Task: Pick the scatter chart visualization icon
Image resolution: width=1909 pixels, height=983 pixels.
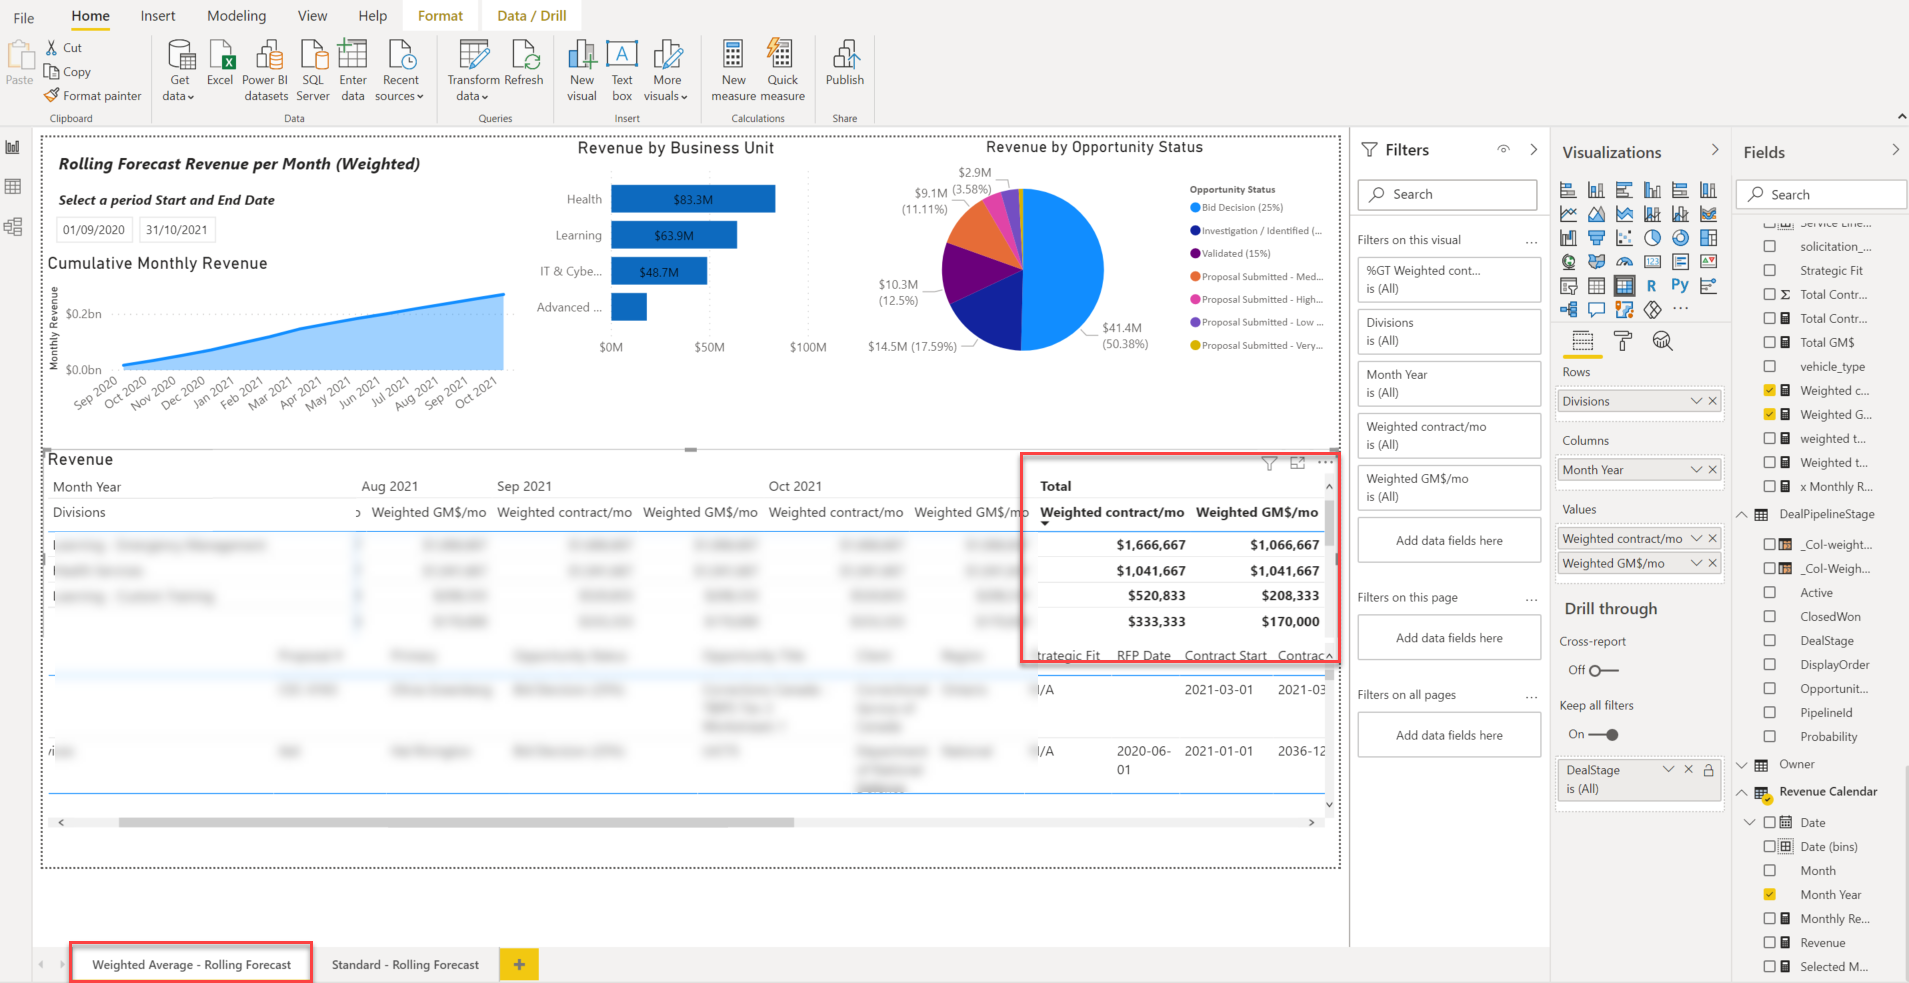Action: point(1624,238)
